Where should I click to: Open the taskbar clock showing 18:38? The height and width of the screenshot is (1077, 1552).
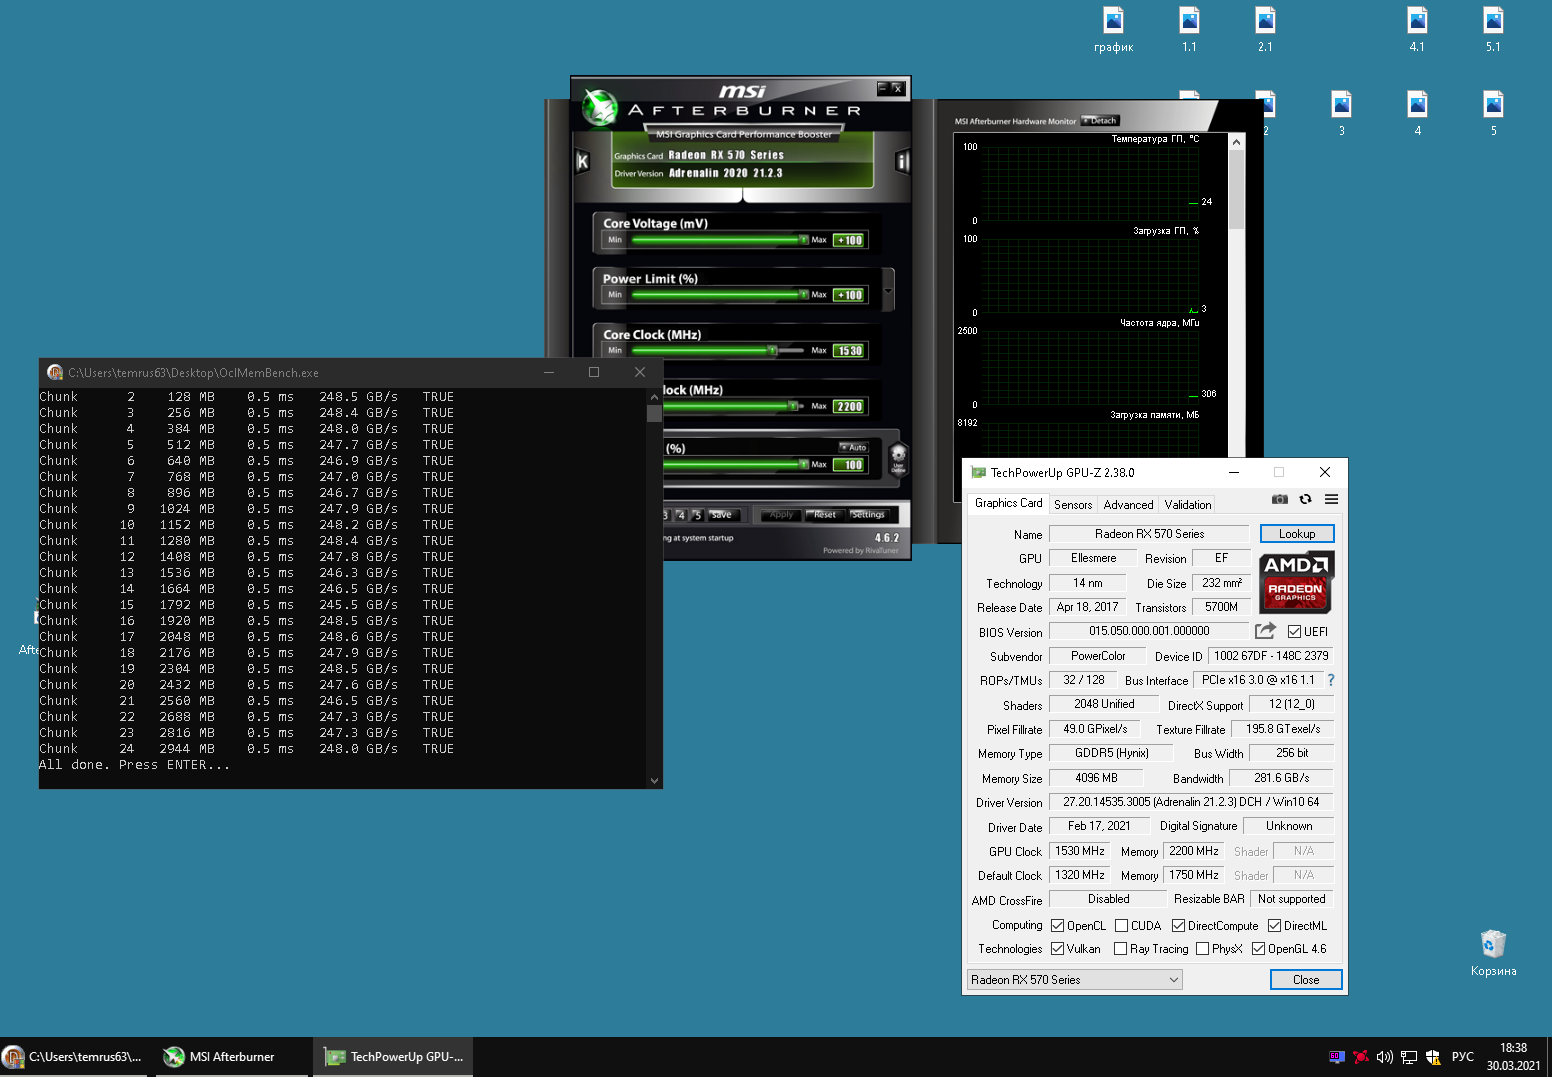[1513, 1057]
